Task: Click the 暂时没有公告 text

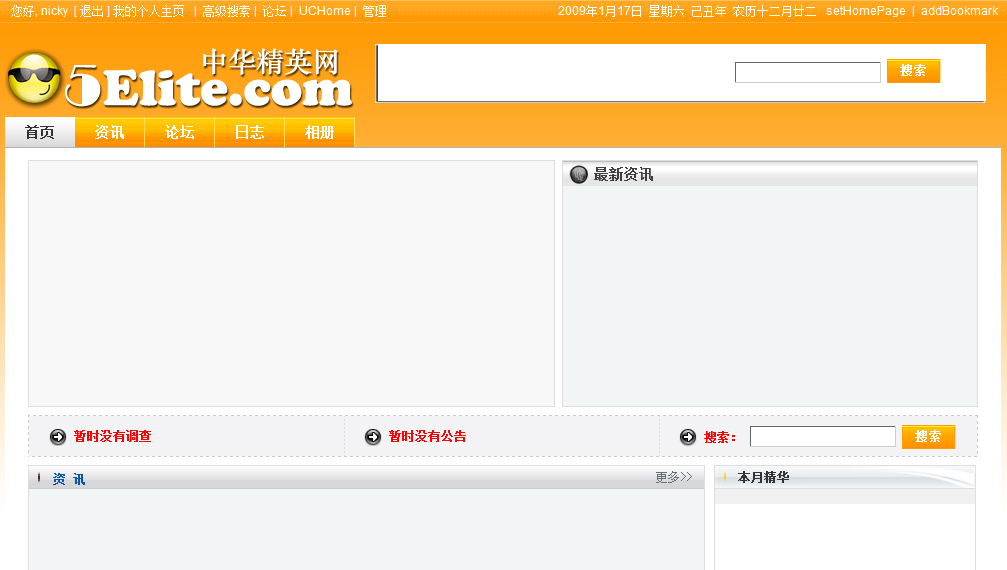Action: (x=427, y=436)
